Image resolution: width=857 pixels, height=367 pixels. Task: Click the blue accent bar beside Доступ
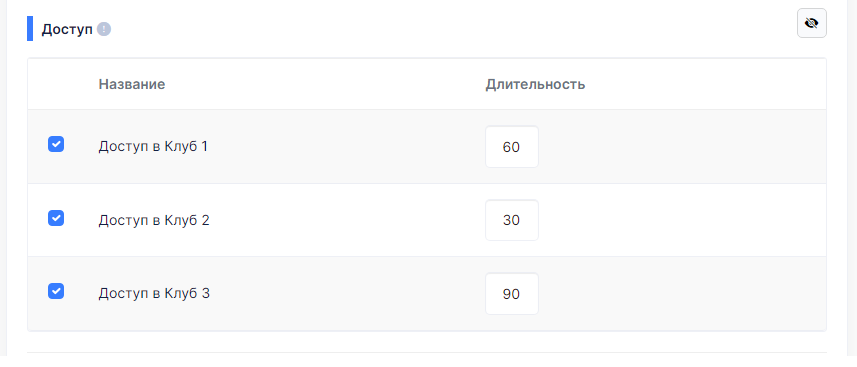(30, 28)
